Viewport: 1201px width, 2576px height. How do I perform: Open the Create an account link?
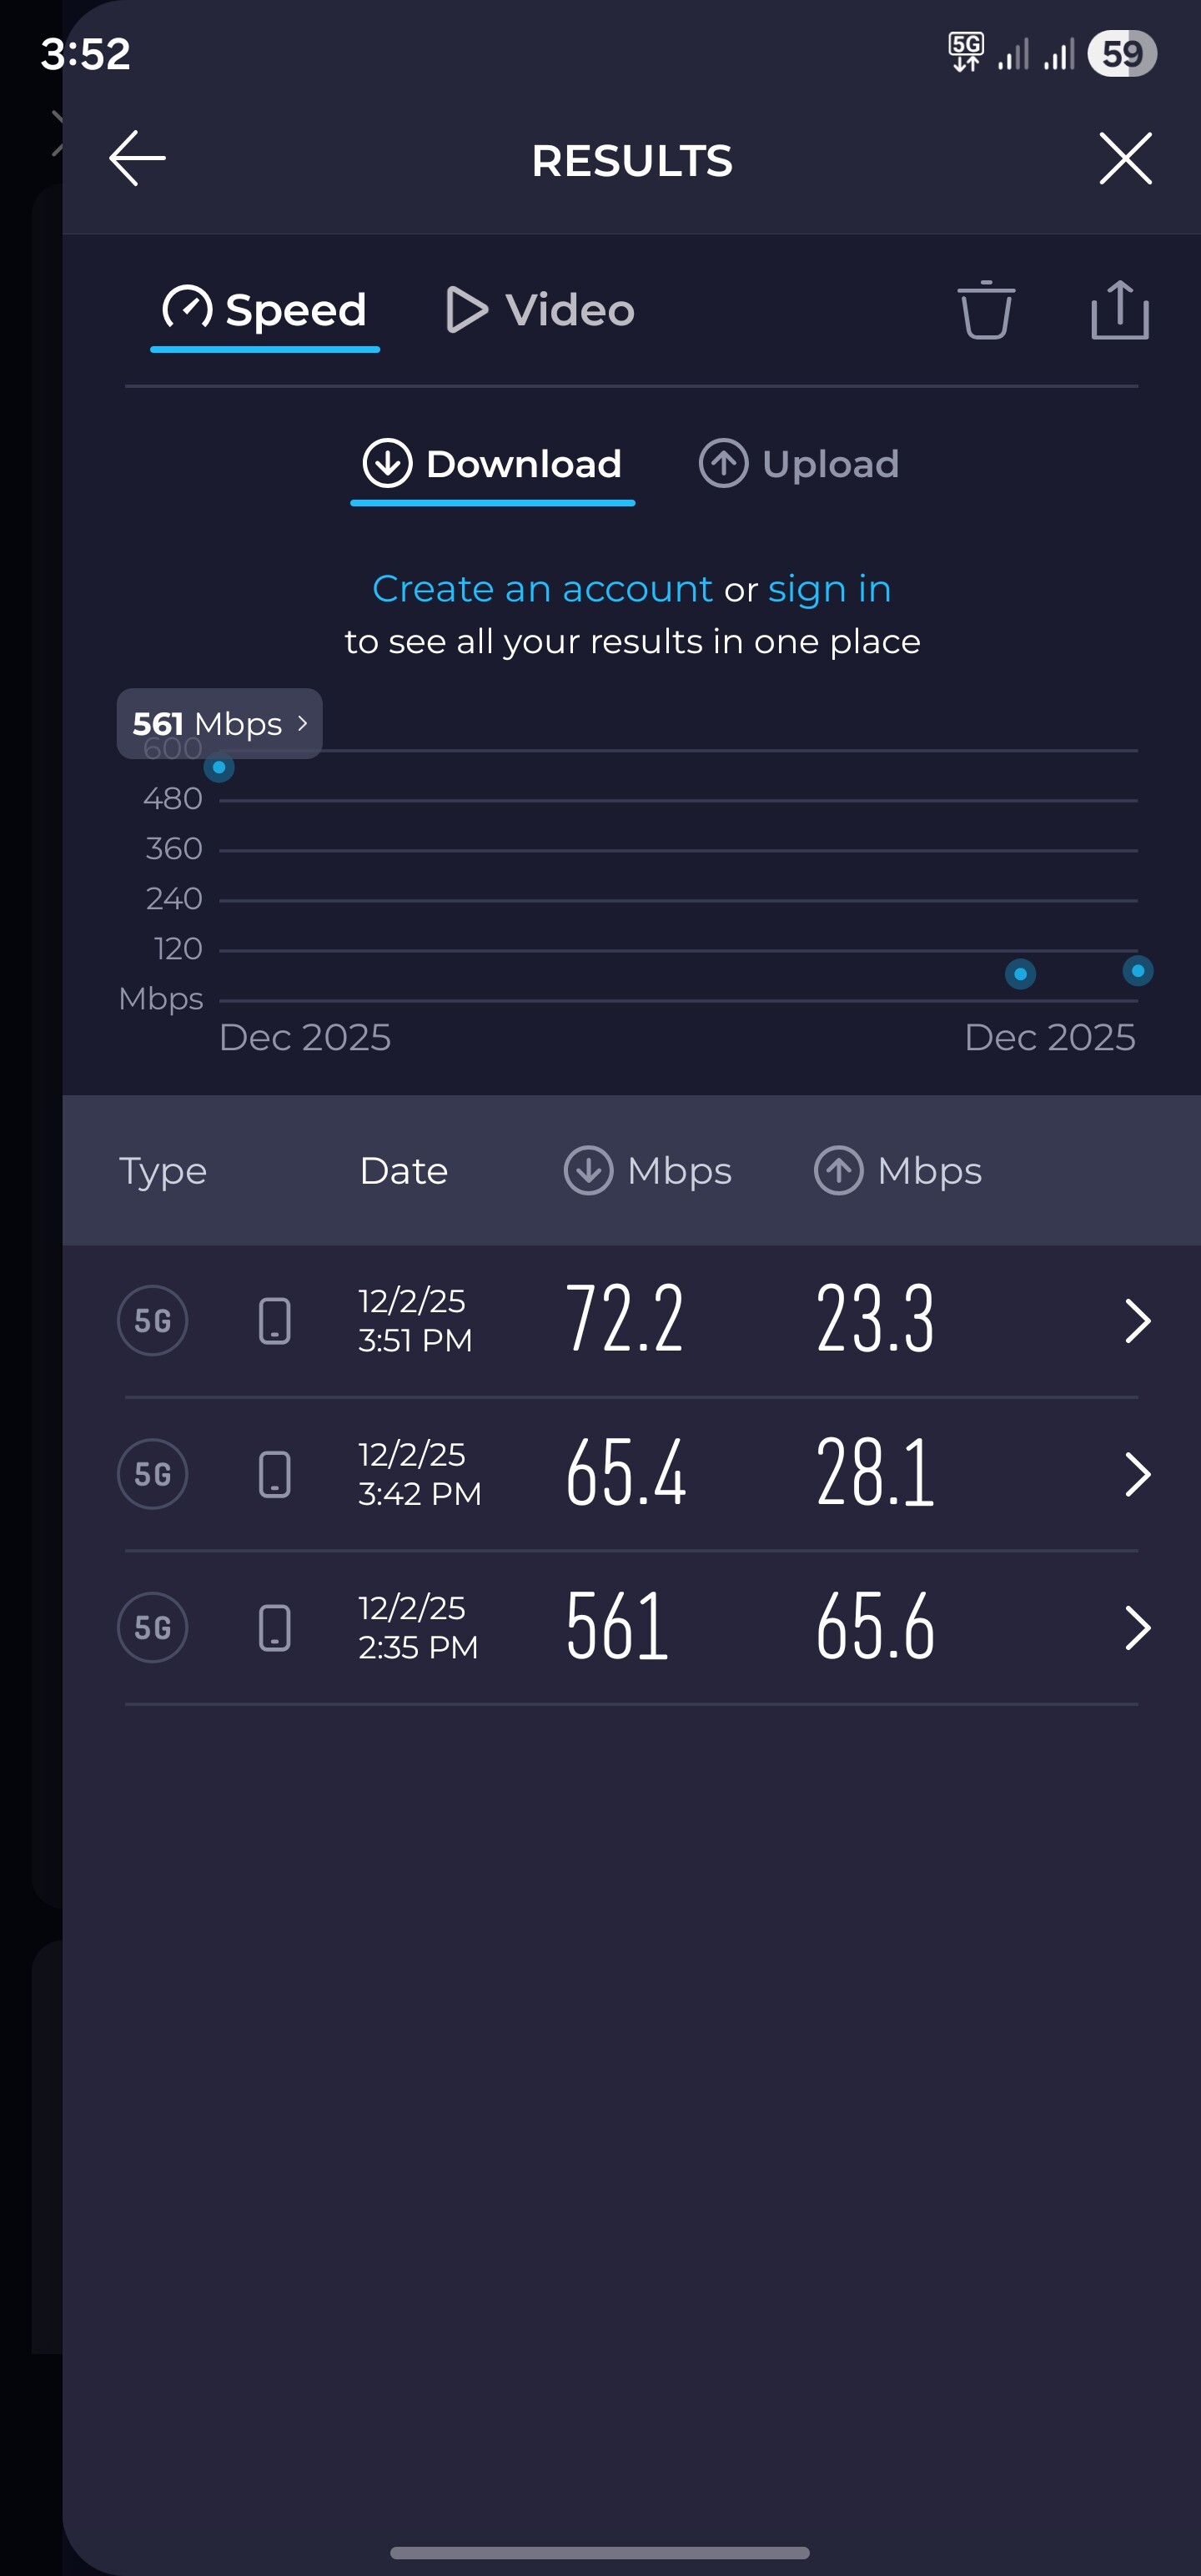pyautogui.click(x=542, y=589)
